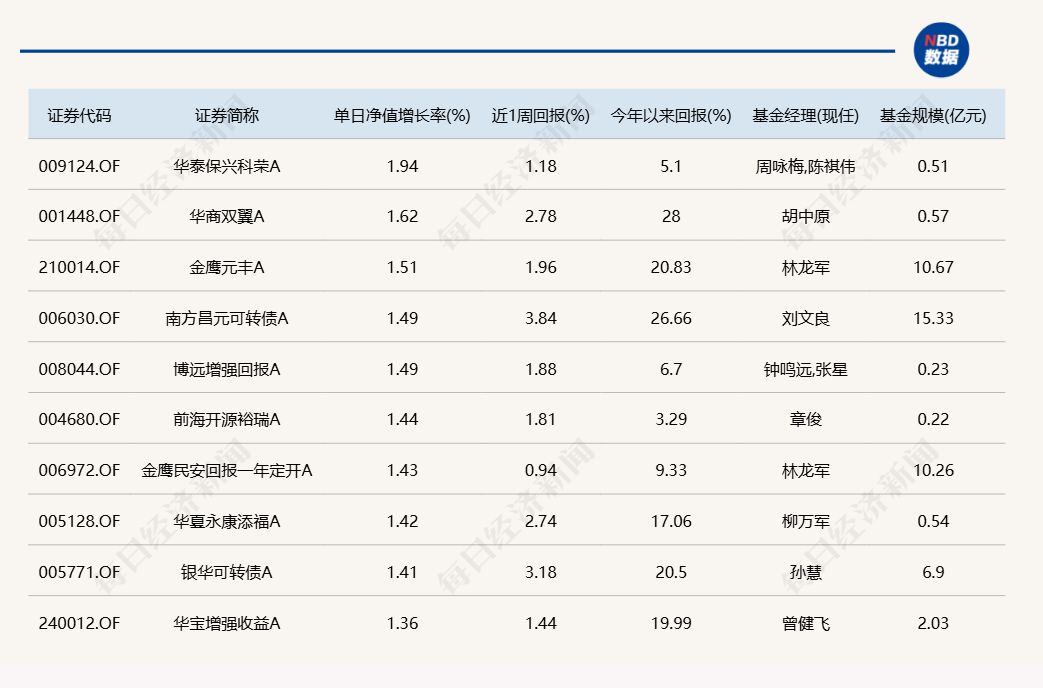This screenshot has width=1043, height=688.
Task: Select fund code 008044.OF
Action: pyautogui.click(x=79, y=369)
